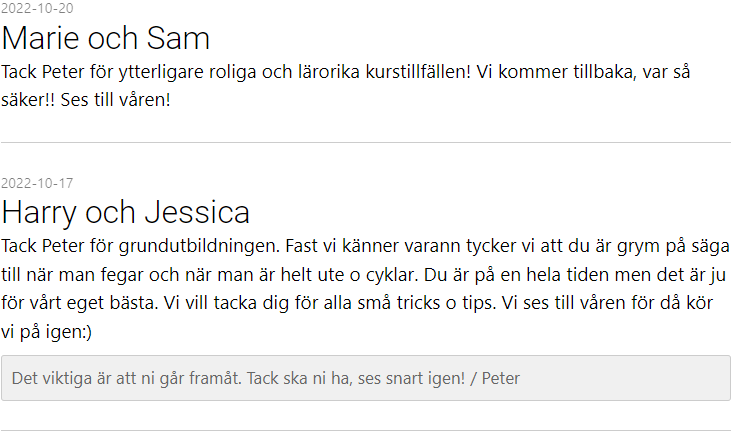Click the "Harry och Jessica" heading
Image resolution: width=732 pixels, height=431 pixels.
coord(125,213)
